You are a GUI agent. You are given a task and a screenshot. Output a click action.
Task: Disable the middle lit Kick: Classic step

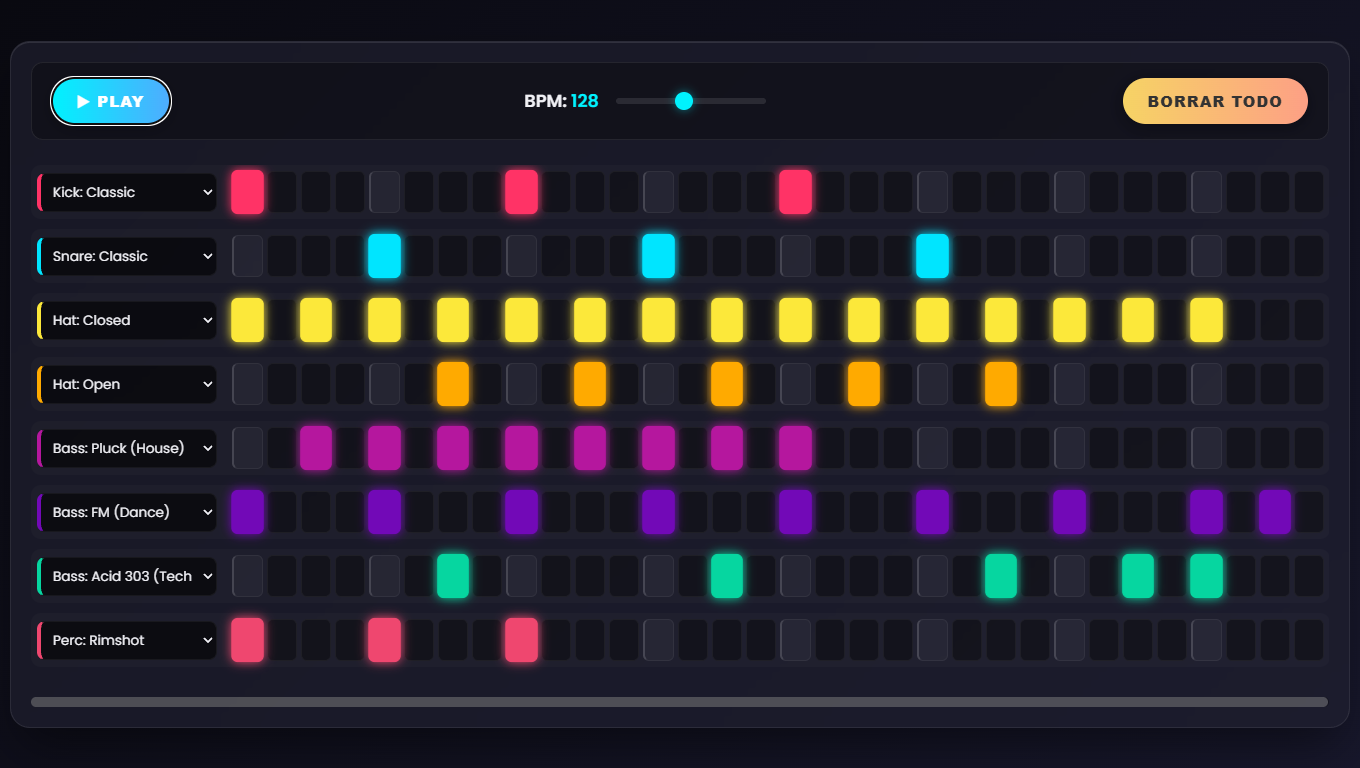click(x=522, y=192)
